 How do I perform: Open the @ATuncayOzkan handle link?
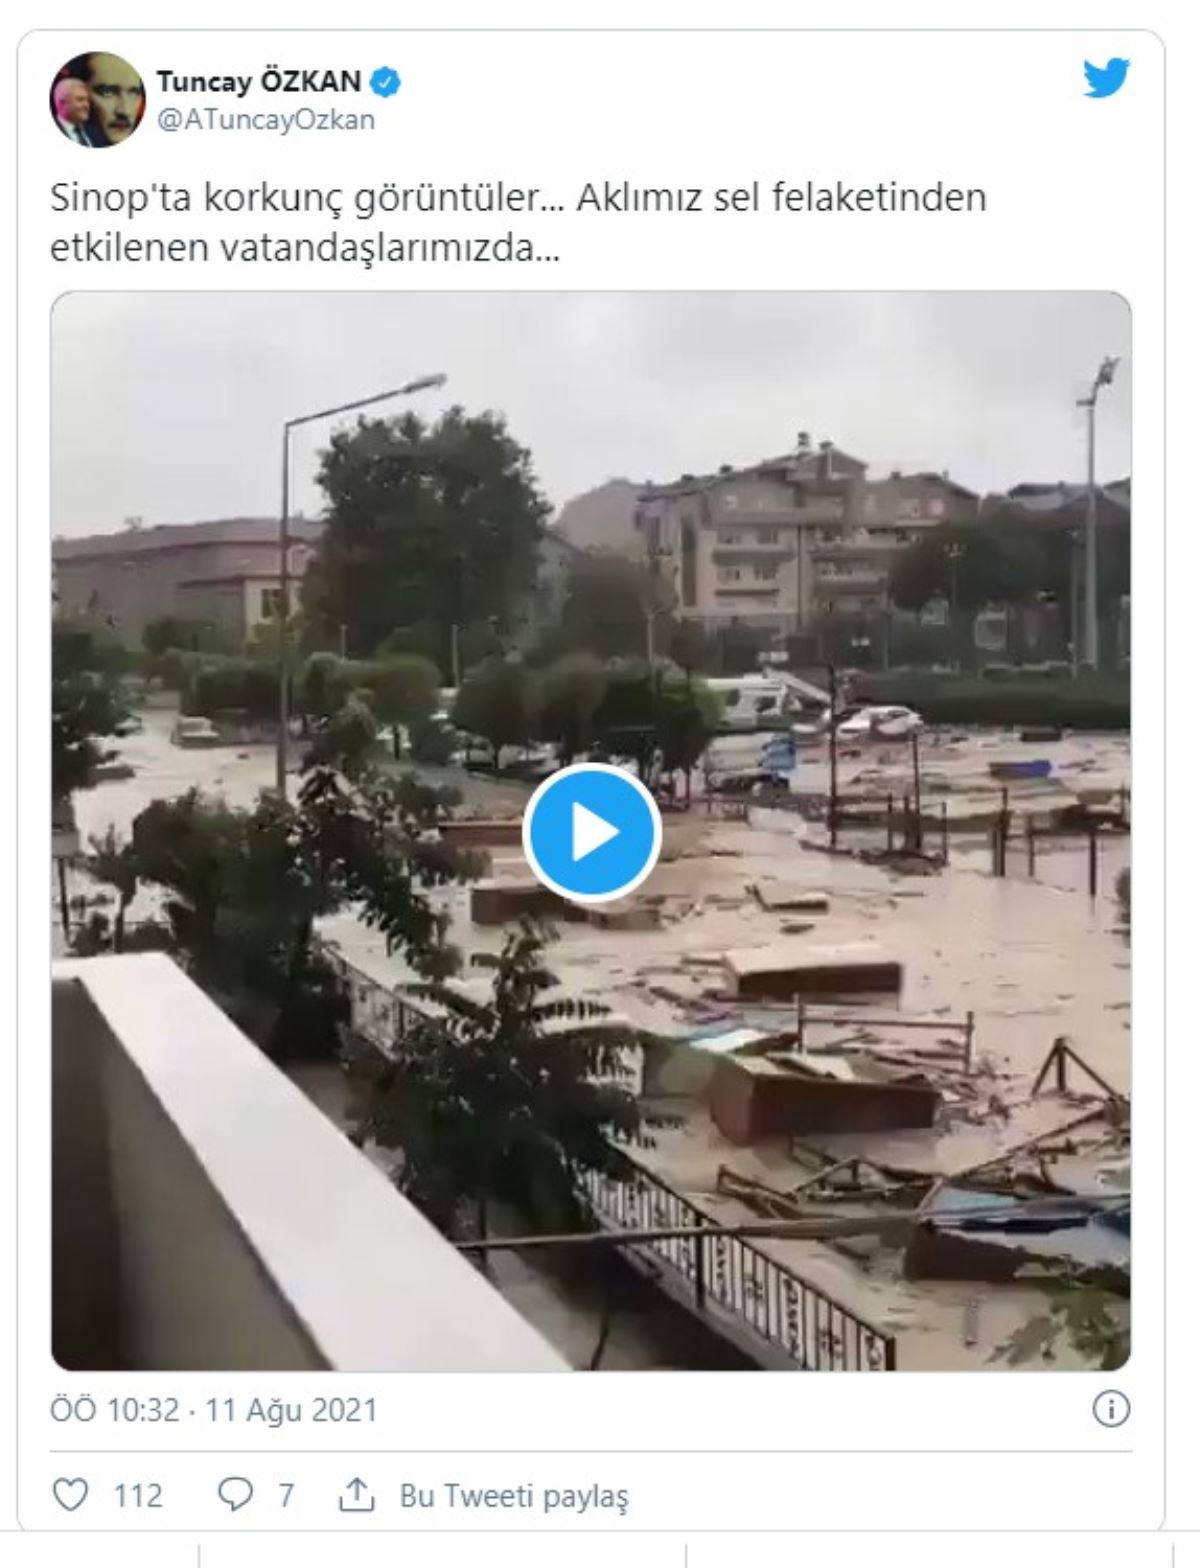265,120
